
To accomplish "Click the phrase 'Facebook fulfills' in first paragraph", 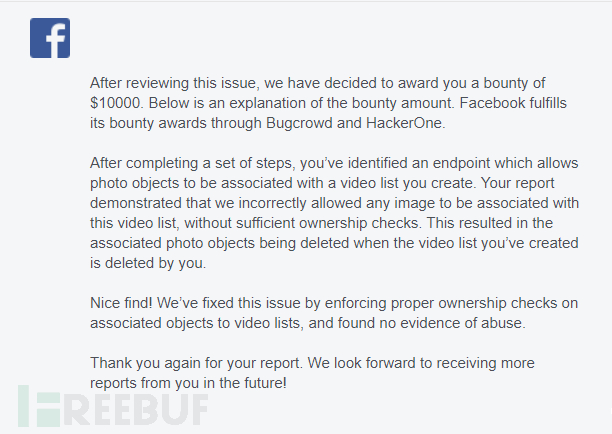I will (x=513, y=103).
